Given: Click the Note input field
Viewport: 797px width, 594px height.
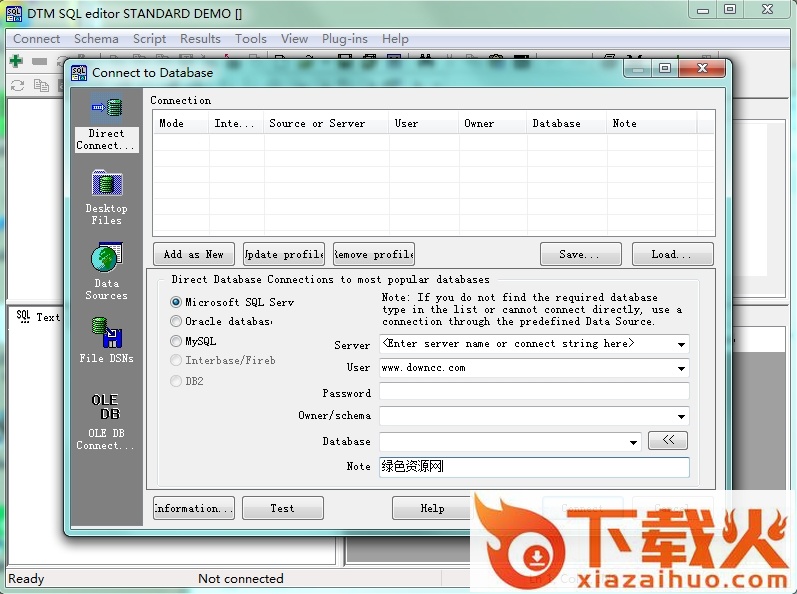Looking at the screenshot, I should click(x=534, y=466).
